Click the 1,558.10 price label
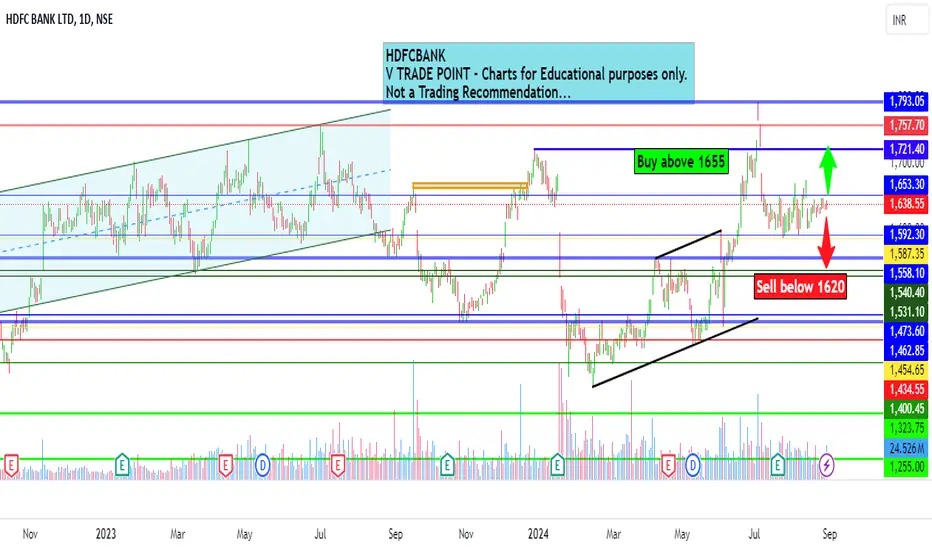932x550 pixels. point(906,274)
